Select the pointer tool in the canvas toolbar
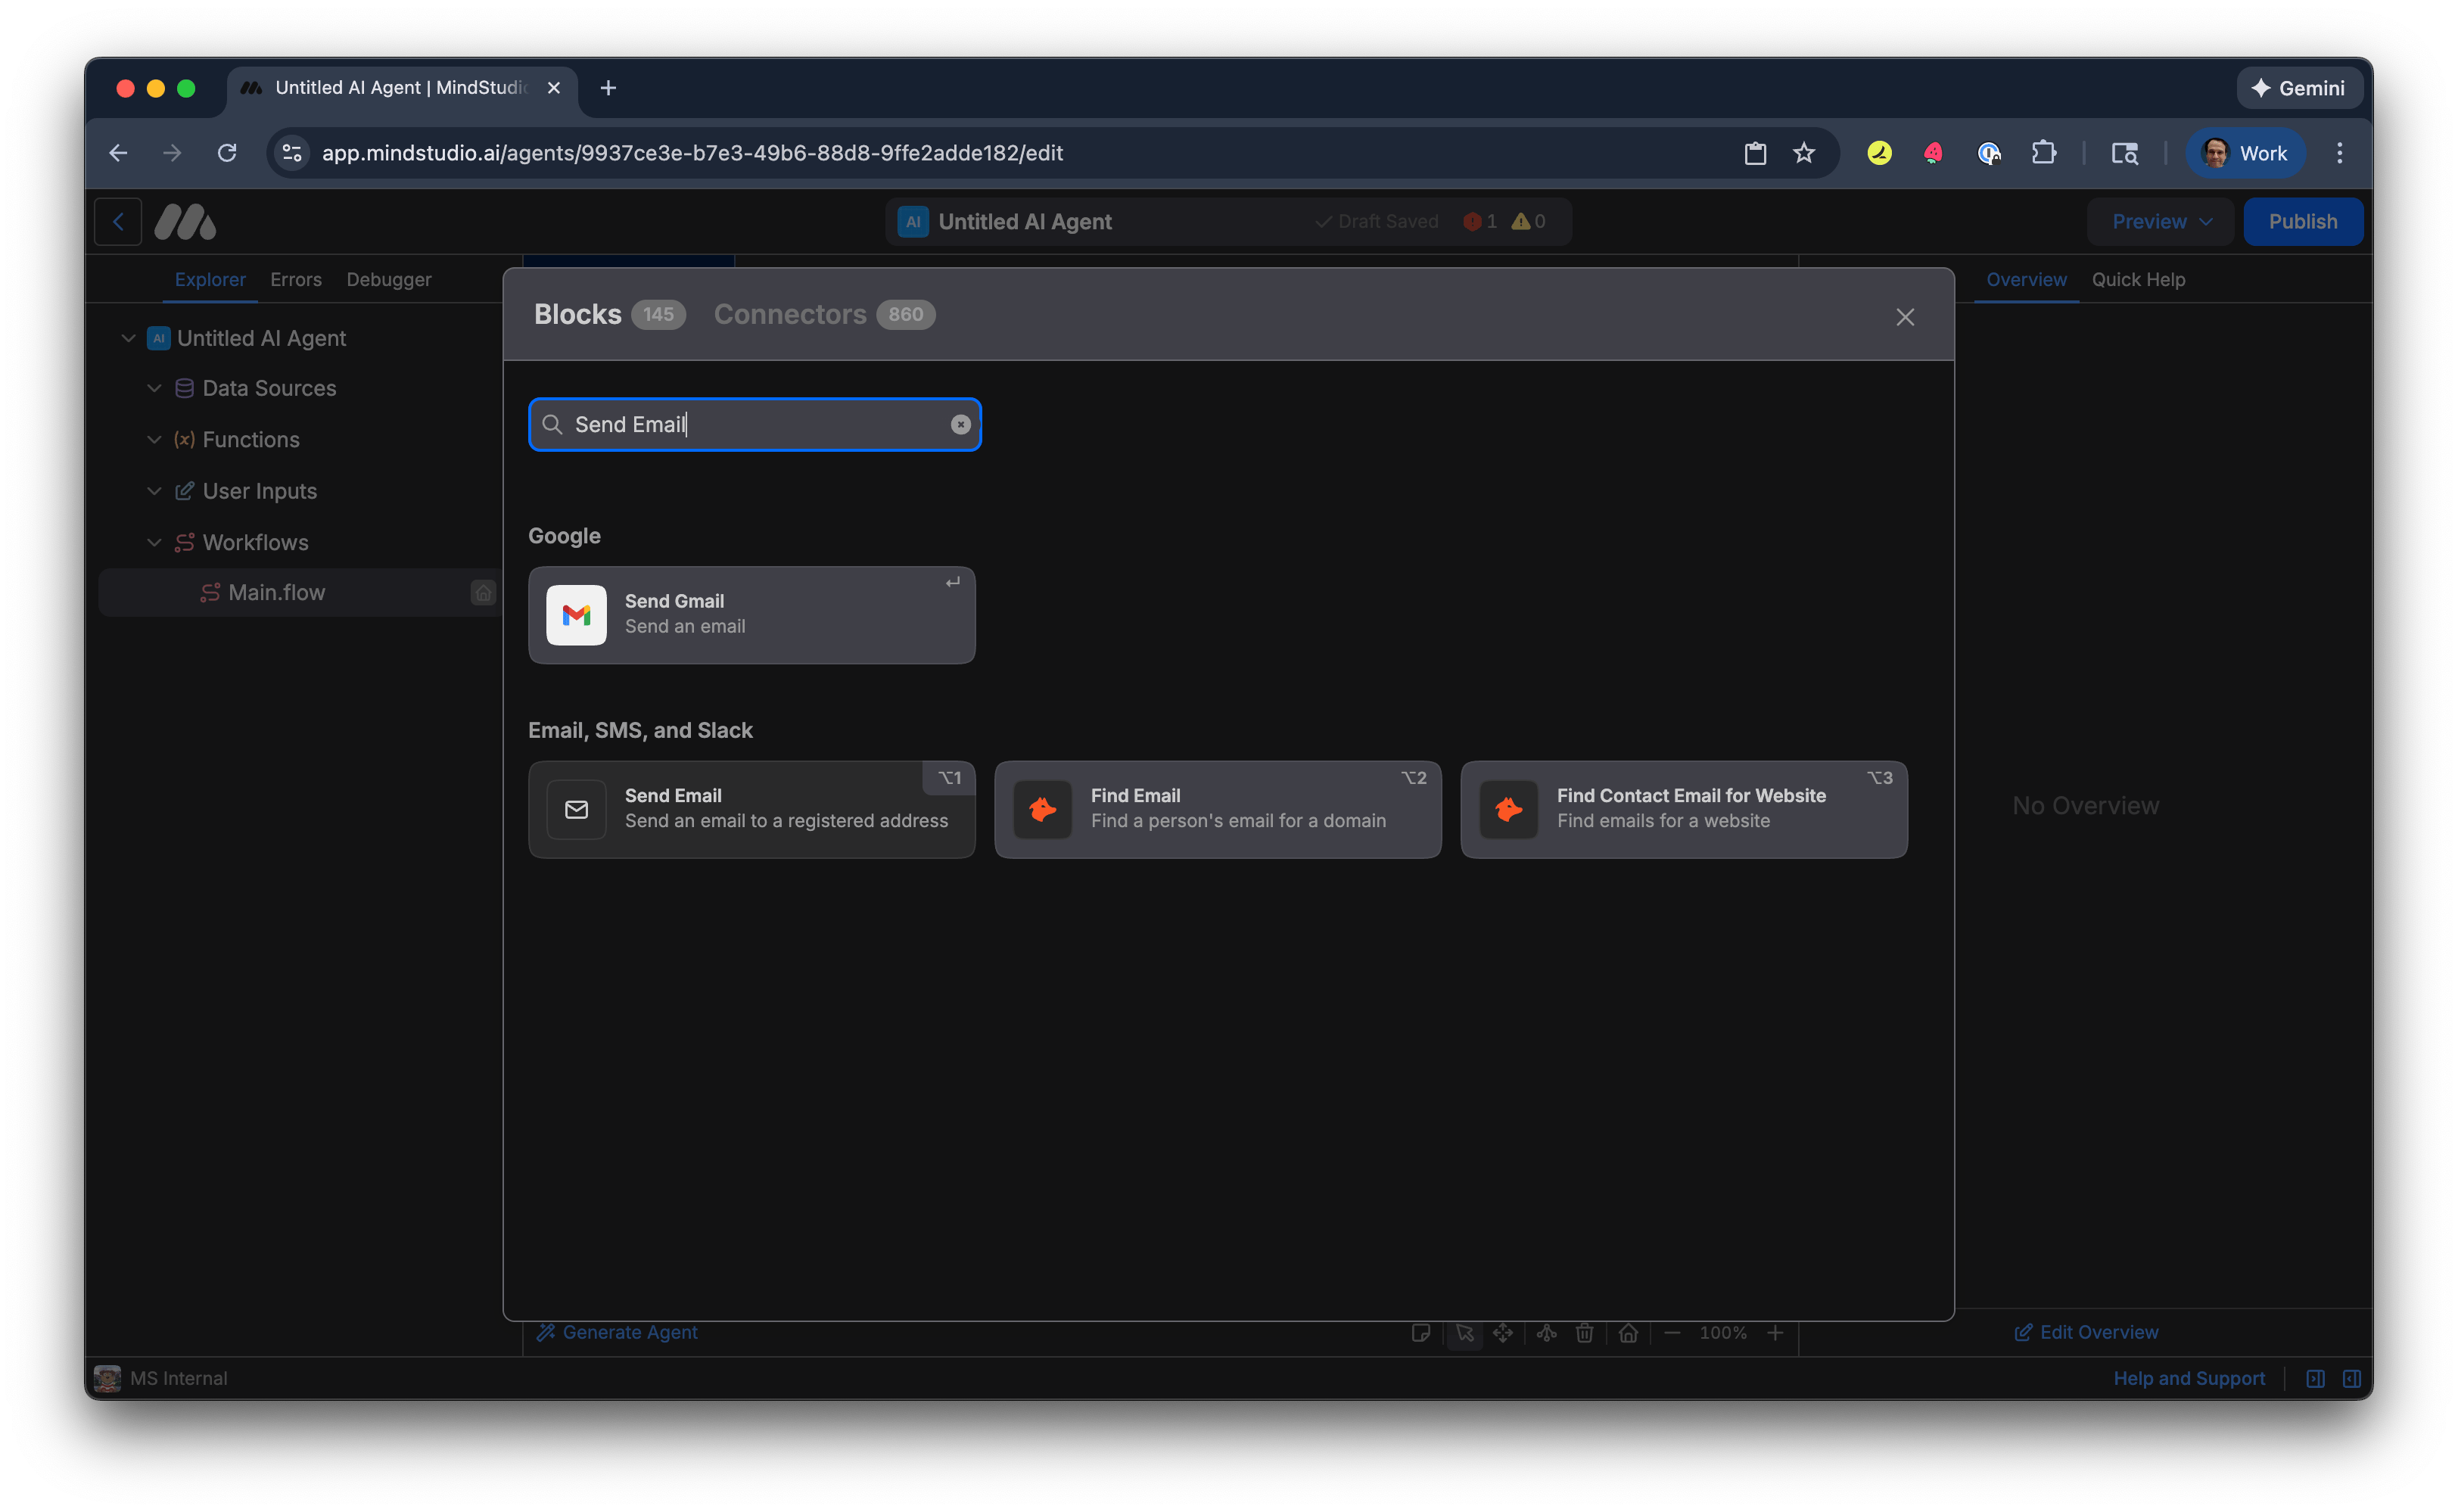 click(1465, 1332)
